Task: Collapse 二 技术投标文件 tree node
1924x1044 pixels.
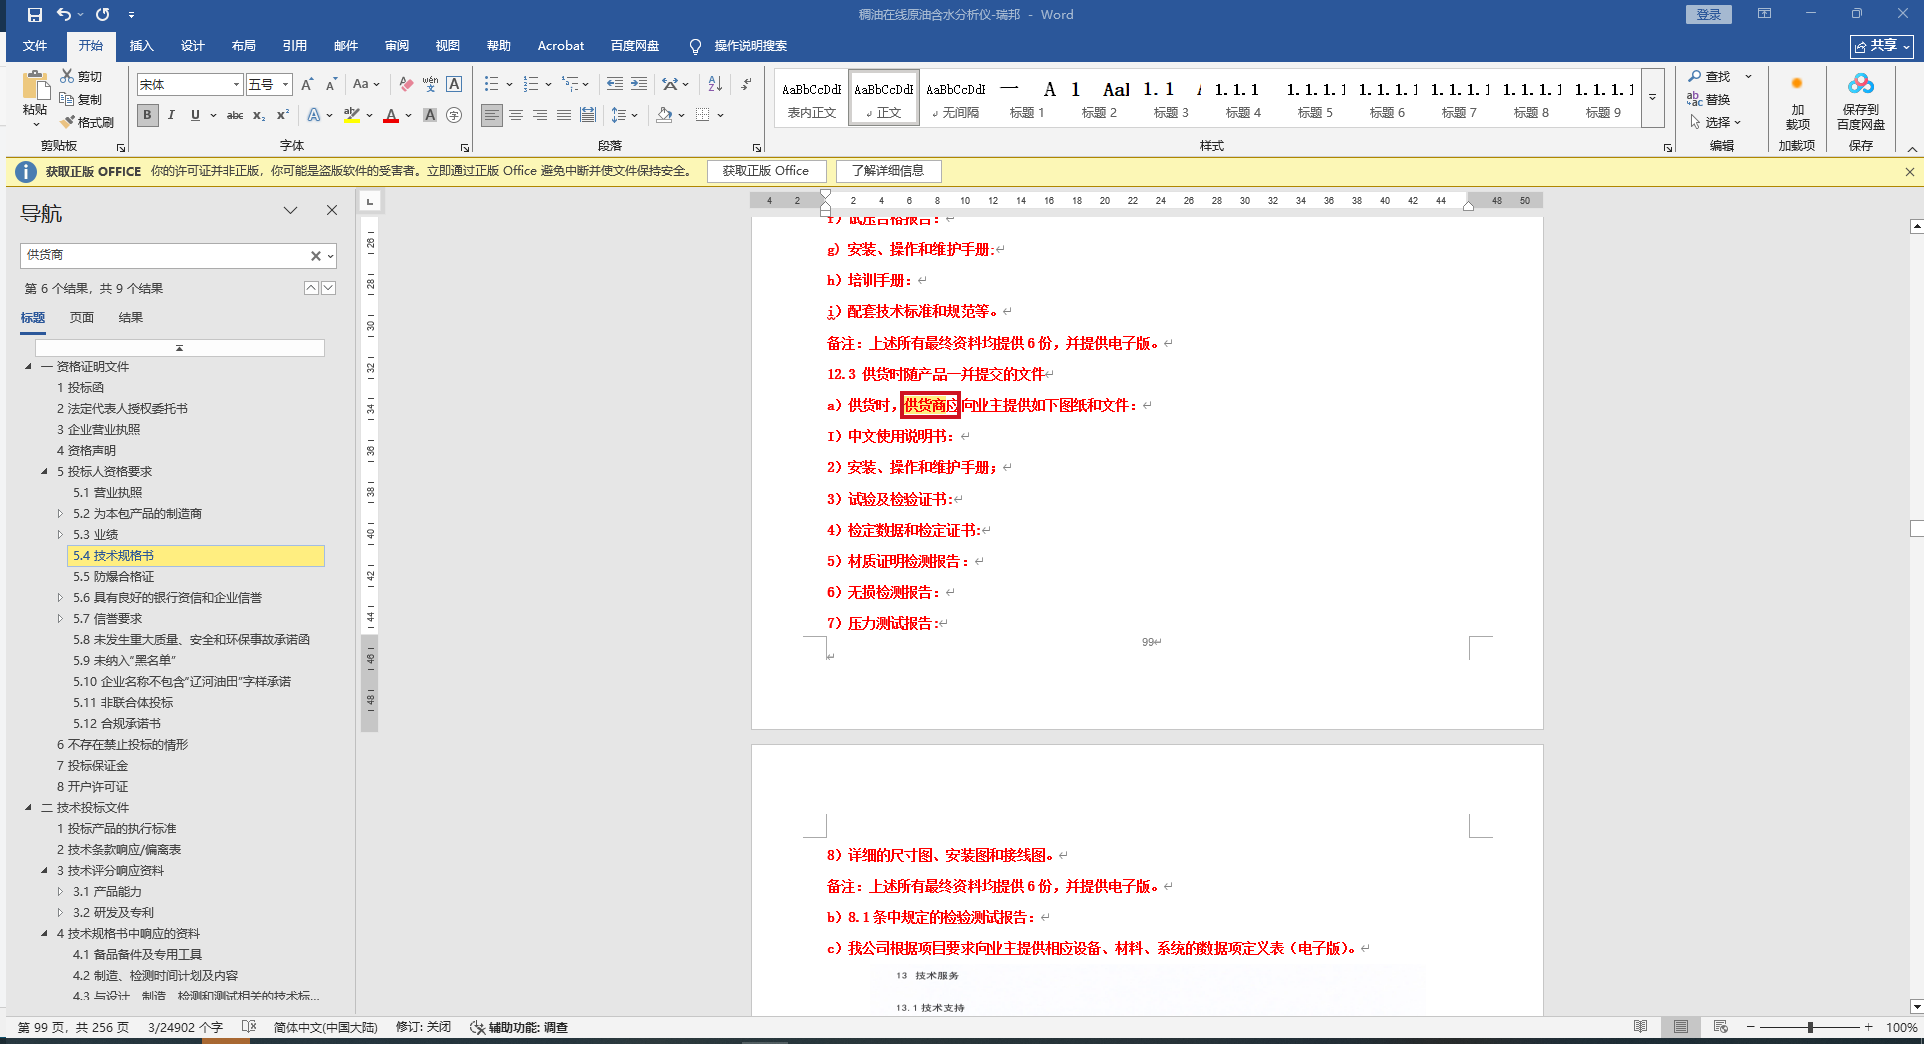Action: tap(28, 807)
